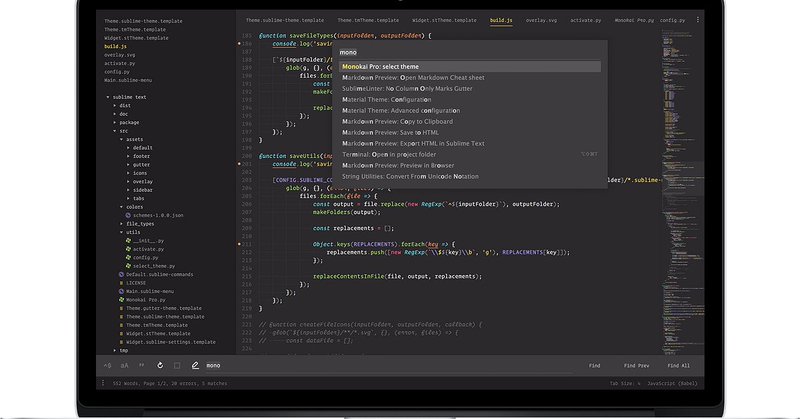
Task: Click the command palette search field
Action: tap(469, 52)
